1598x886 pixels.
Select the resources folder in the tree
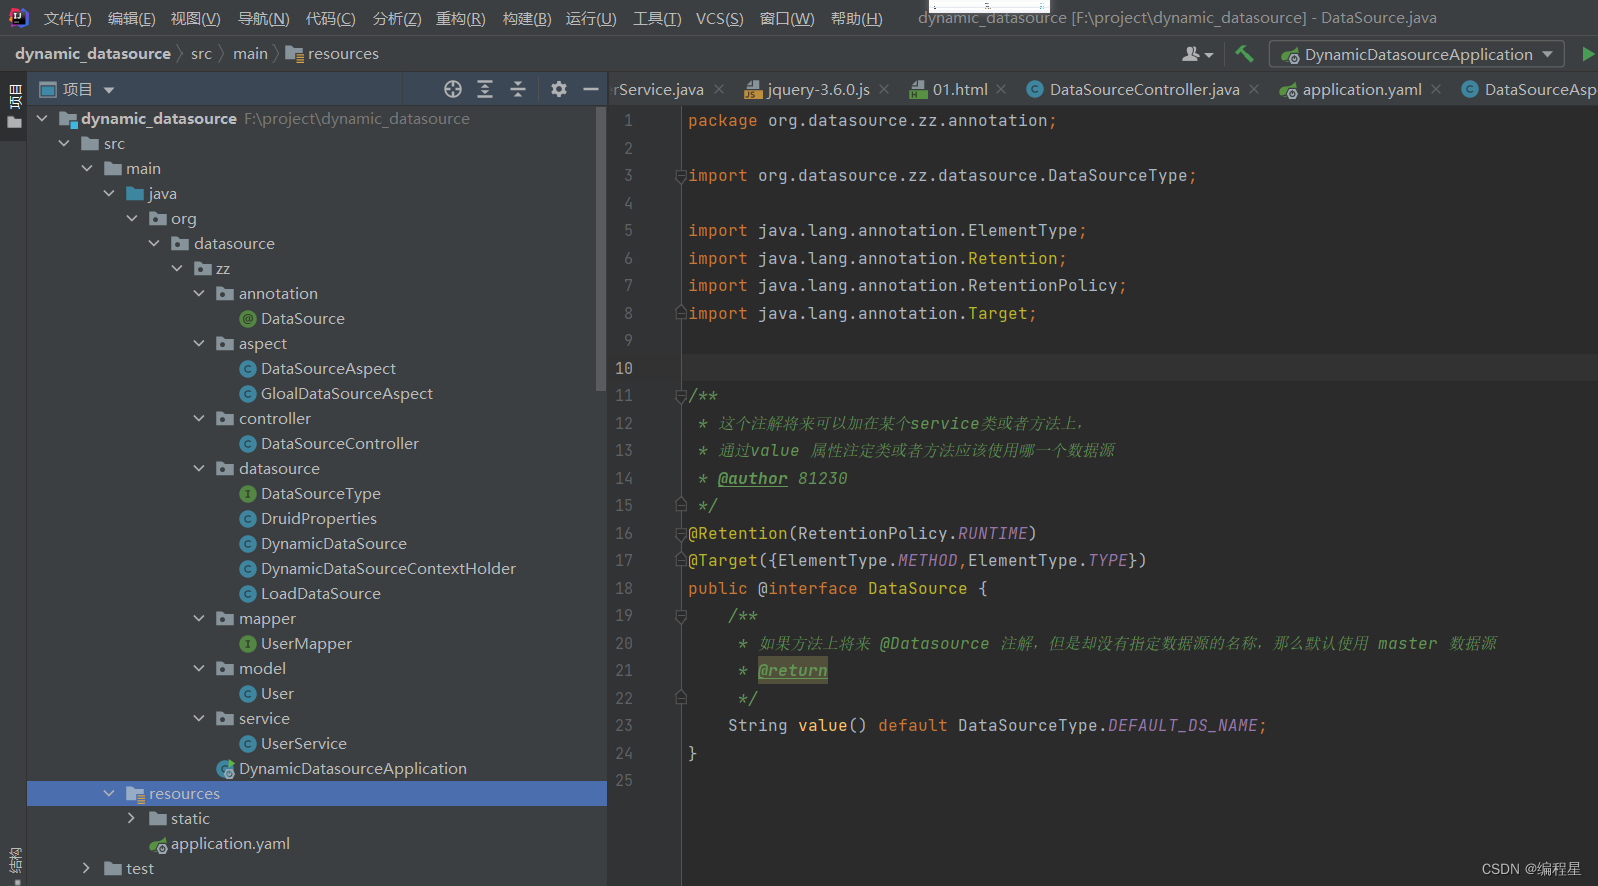pos(317,793)
